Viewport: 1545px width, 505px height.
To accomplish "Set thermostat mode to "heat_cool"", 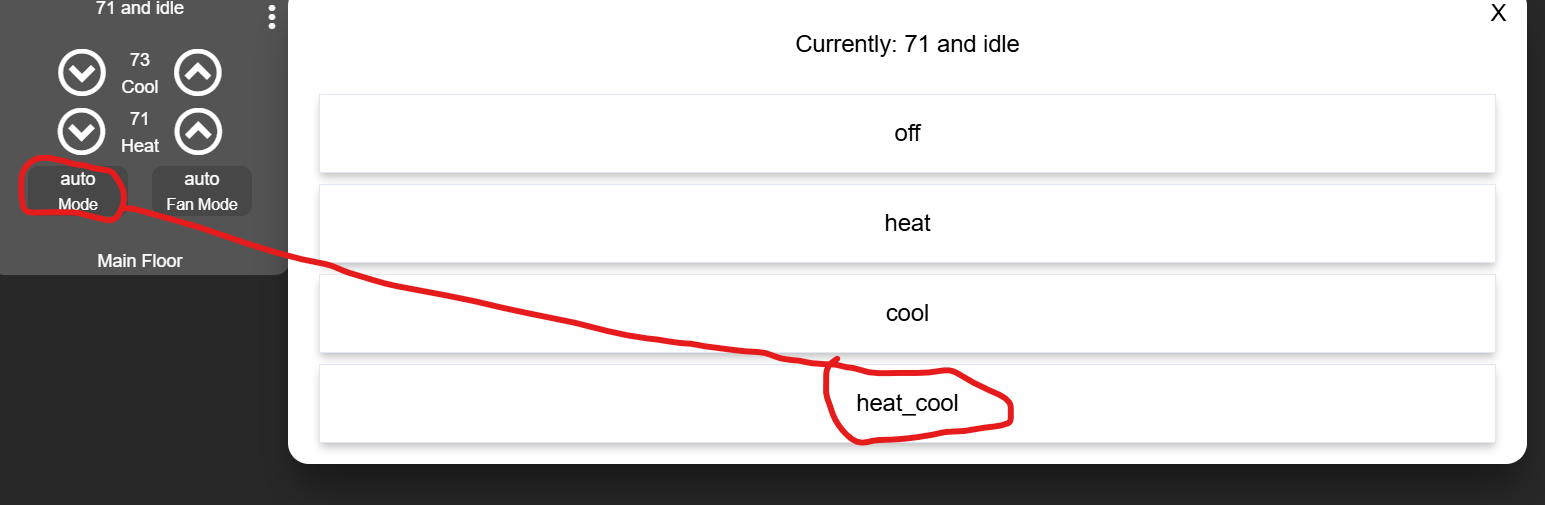I will point(907,403).
